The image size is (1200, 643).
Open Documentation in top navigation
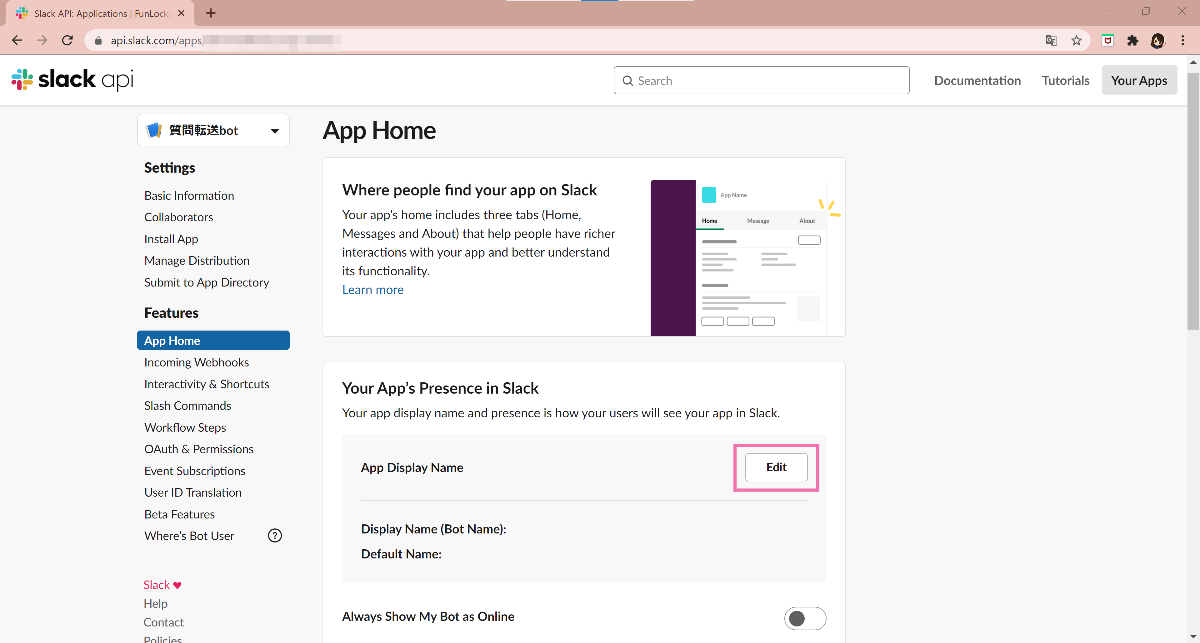[977, 81]
